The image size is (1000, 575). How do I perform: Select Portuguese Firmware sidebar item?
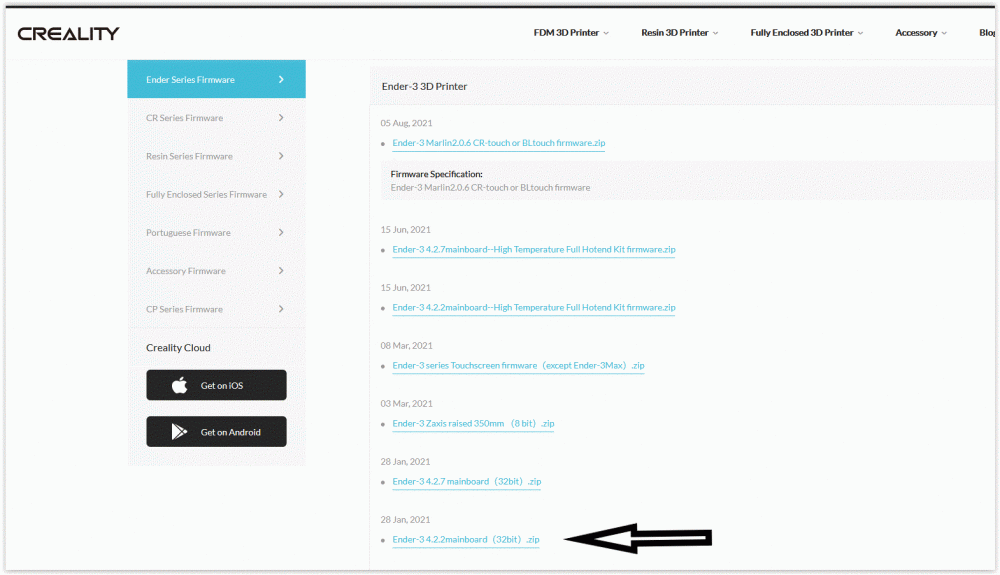216,232
